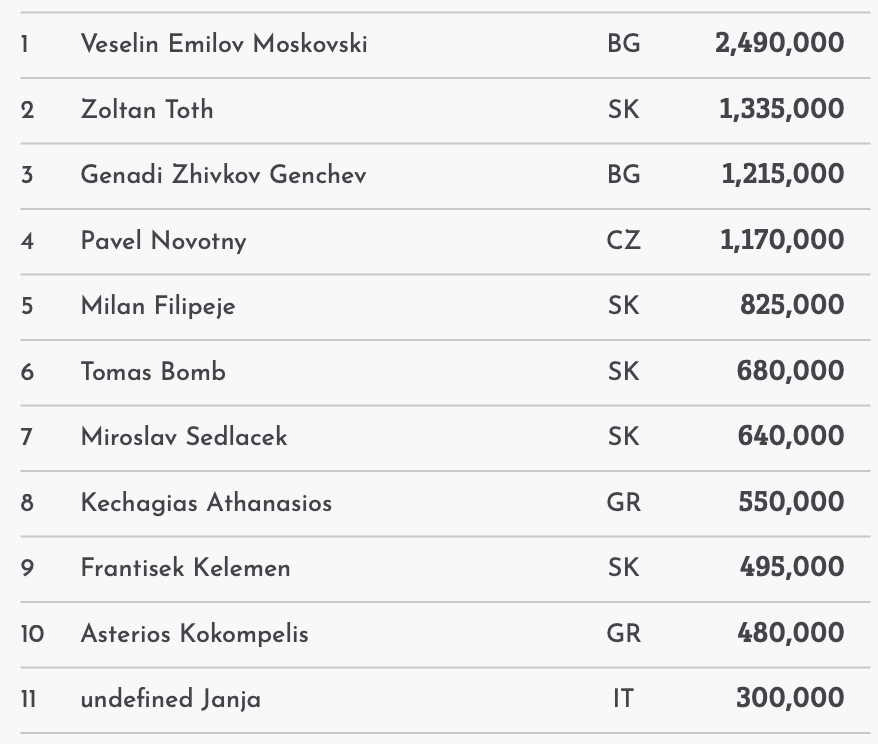Select Kechagias Athanasios in the list
The image size is (878, 744).
(206, 503)
